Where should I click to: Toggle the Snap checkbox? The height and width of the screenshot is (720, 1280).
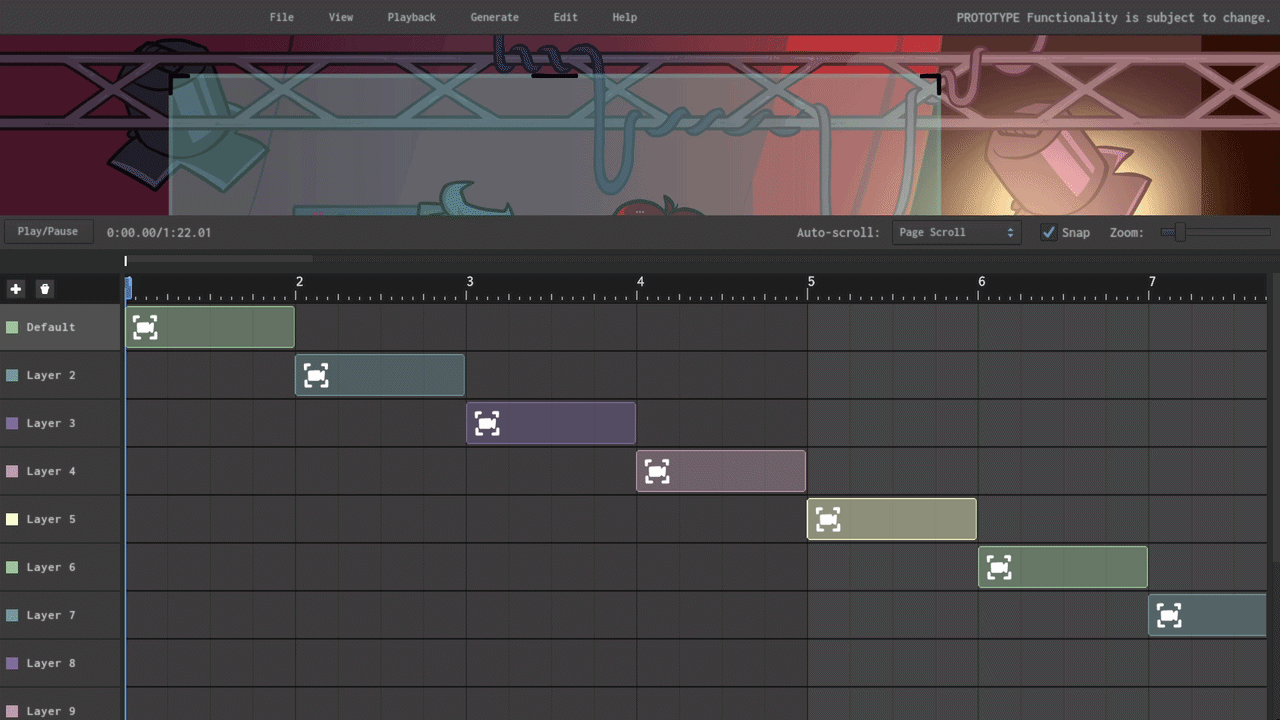click(1048, 232)
